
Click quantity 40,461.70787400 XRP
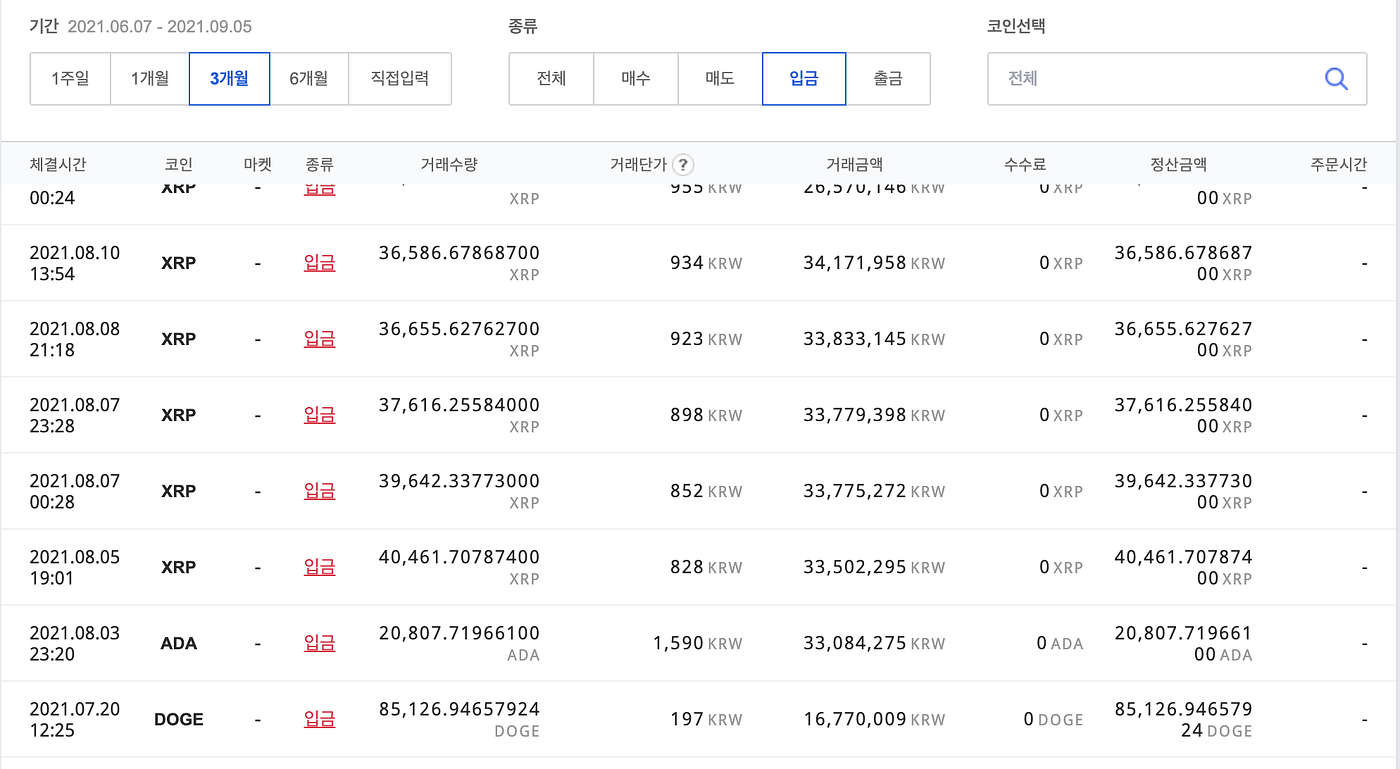459,567
